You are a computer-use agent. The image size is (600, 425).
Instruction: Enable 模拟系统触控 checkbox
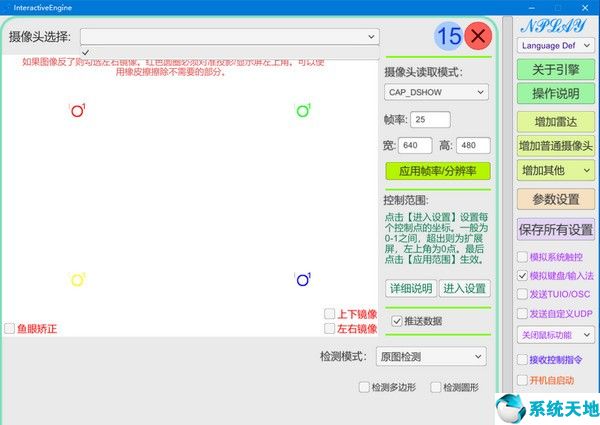point(522,257)
